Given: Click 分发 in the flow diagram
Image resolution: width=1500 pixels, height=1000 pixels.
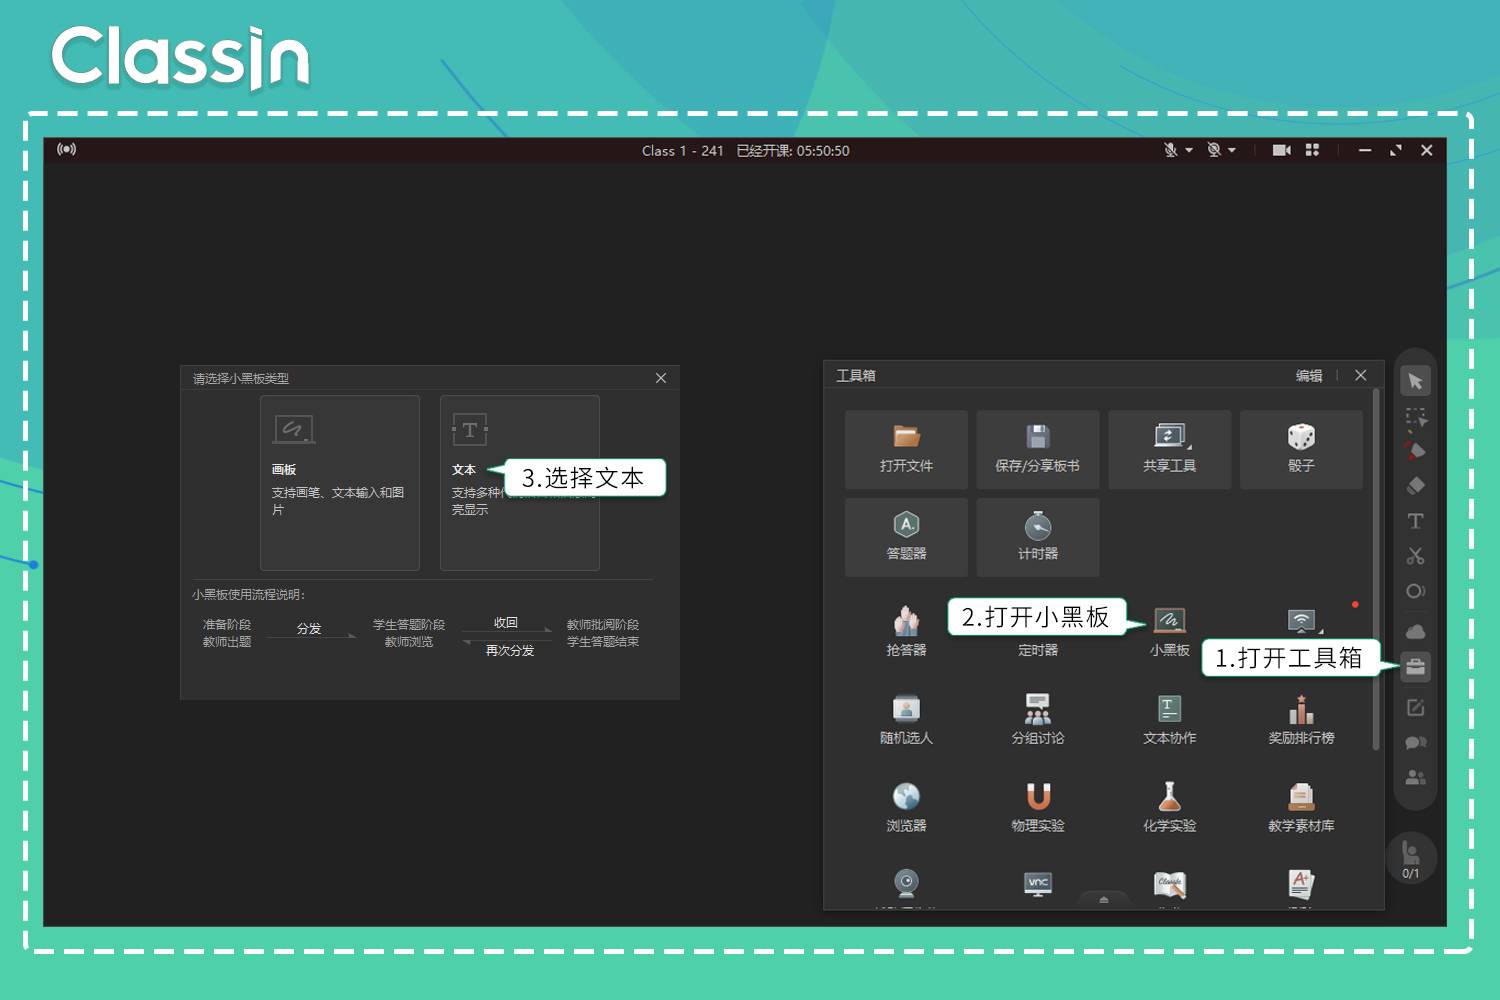Looking at the screenshot, I should (x=309, y=629).
